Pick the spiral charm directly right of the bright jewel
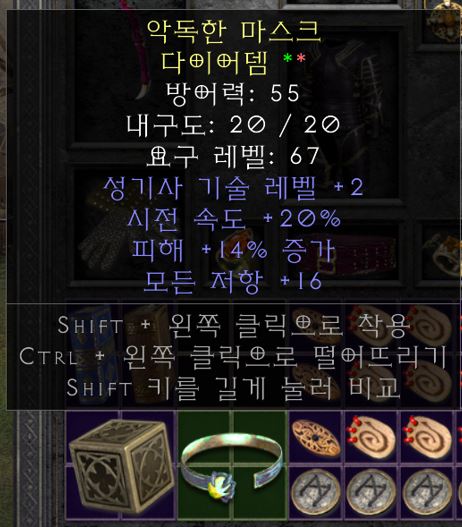Viewport: 462px width, 527px height. click(371, 438)
